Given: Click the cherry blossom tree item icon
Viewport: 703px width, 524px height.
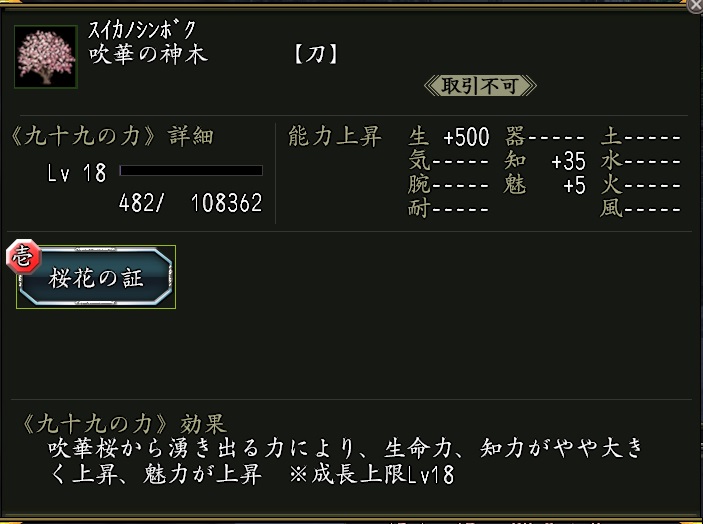Looking at the screenshot, I should 43,56.
